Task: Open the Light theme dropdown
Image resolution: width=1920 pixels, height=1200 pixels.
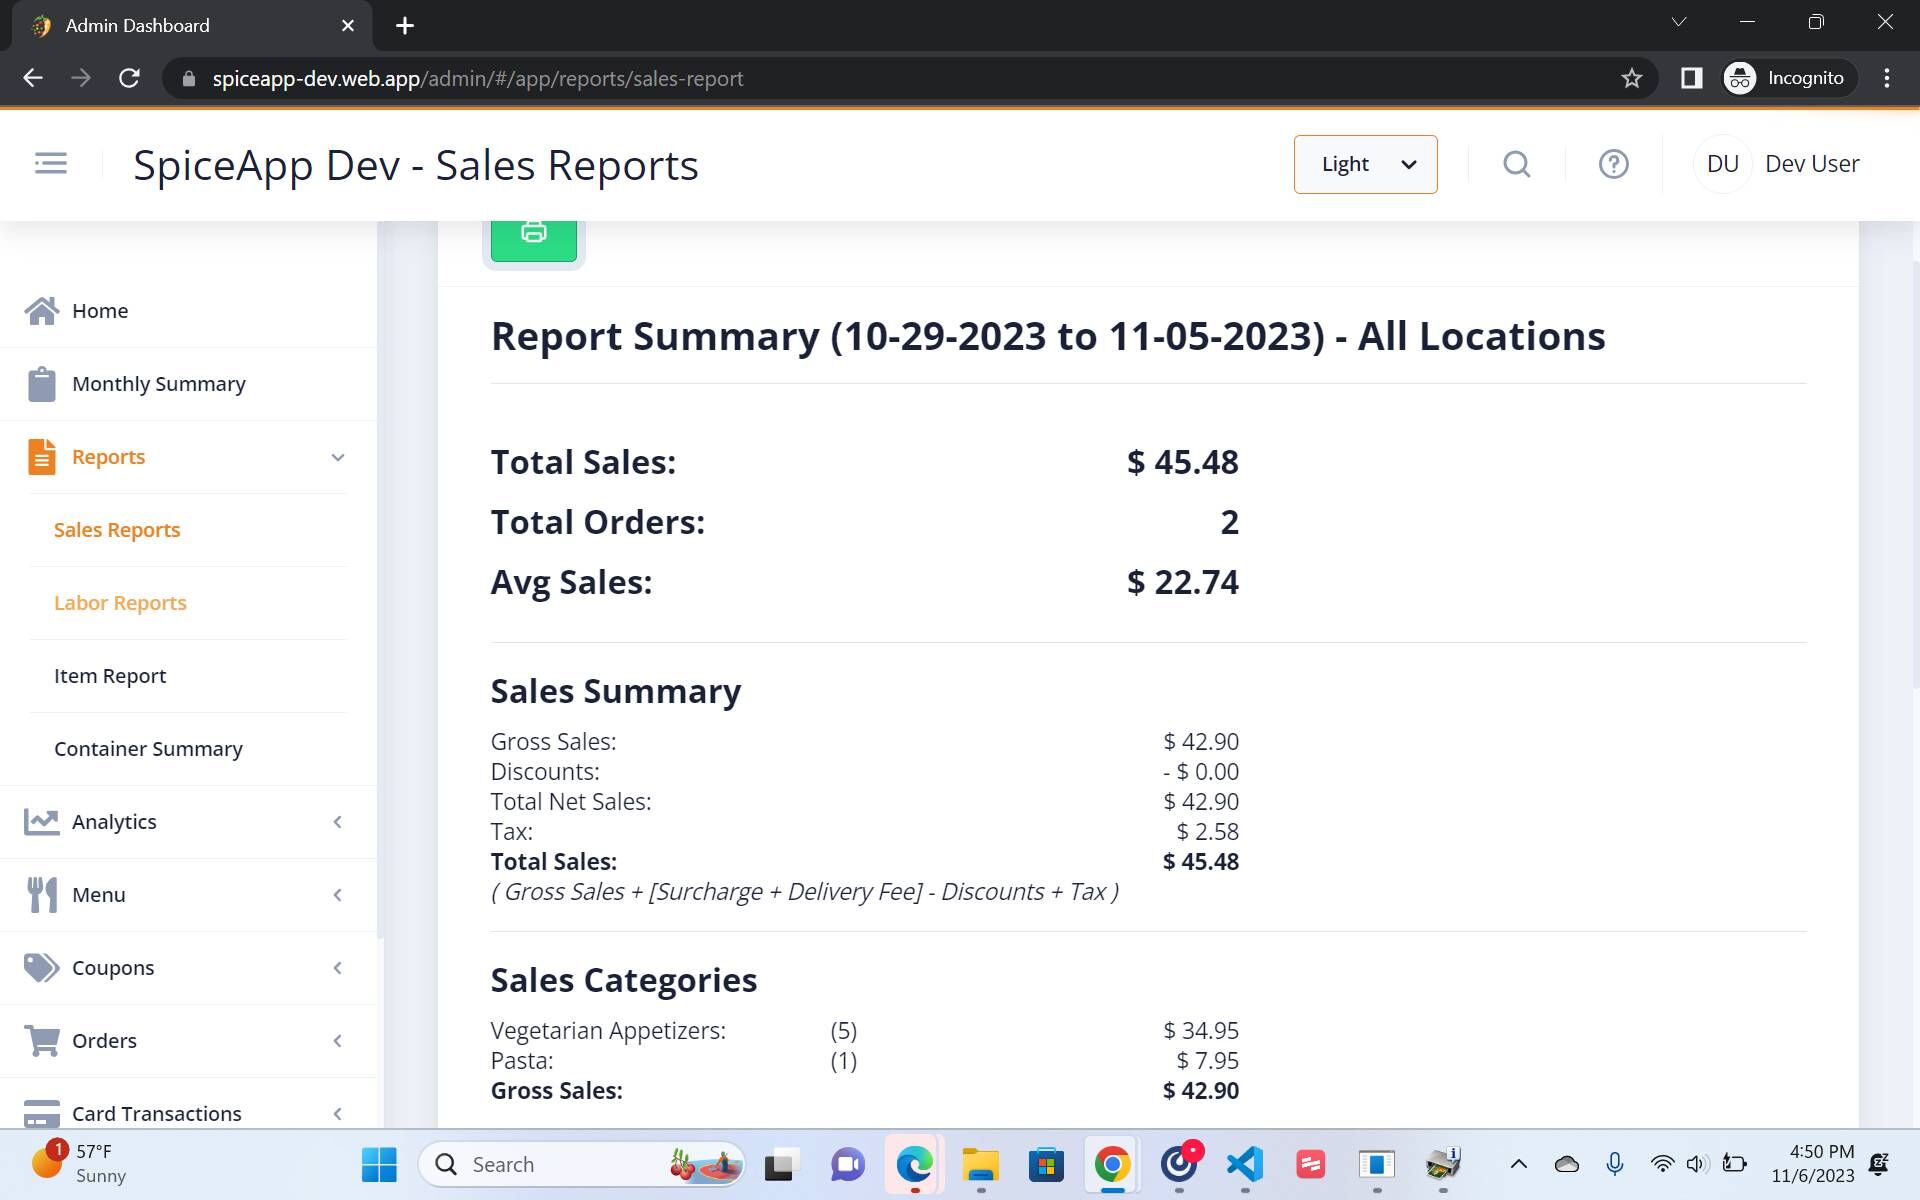Action: 1365,164
